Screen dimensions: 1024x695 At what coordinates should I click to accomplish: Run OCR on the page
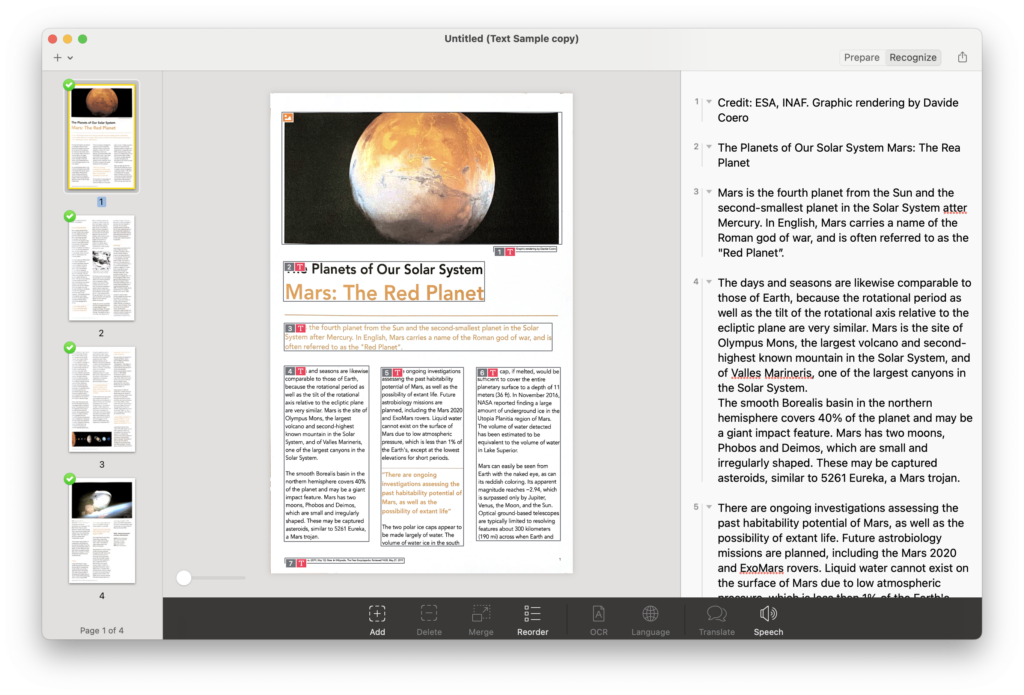[598, 620]
